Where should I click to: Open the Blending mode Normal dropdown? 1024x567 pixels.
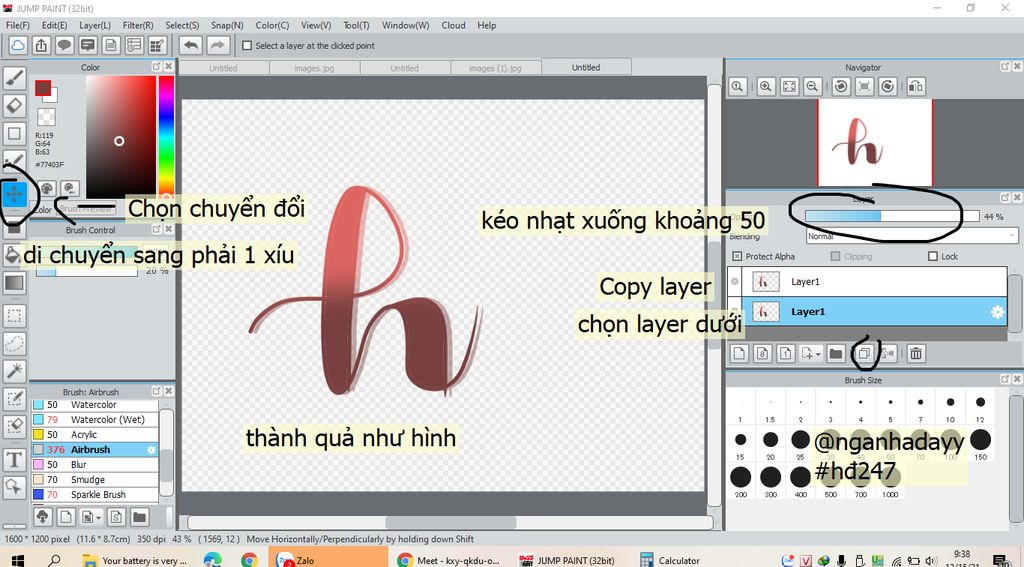[912, 236]
